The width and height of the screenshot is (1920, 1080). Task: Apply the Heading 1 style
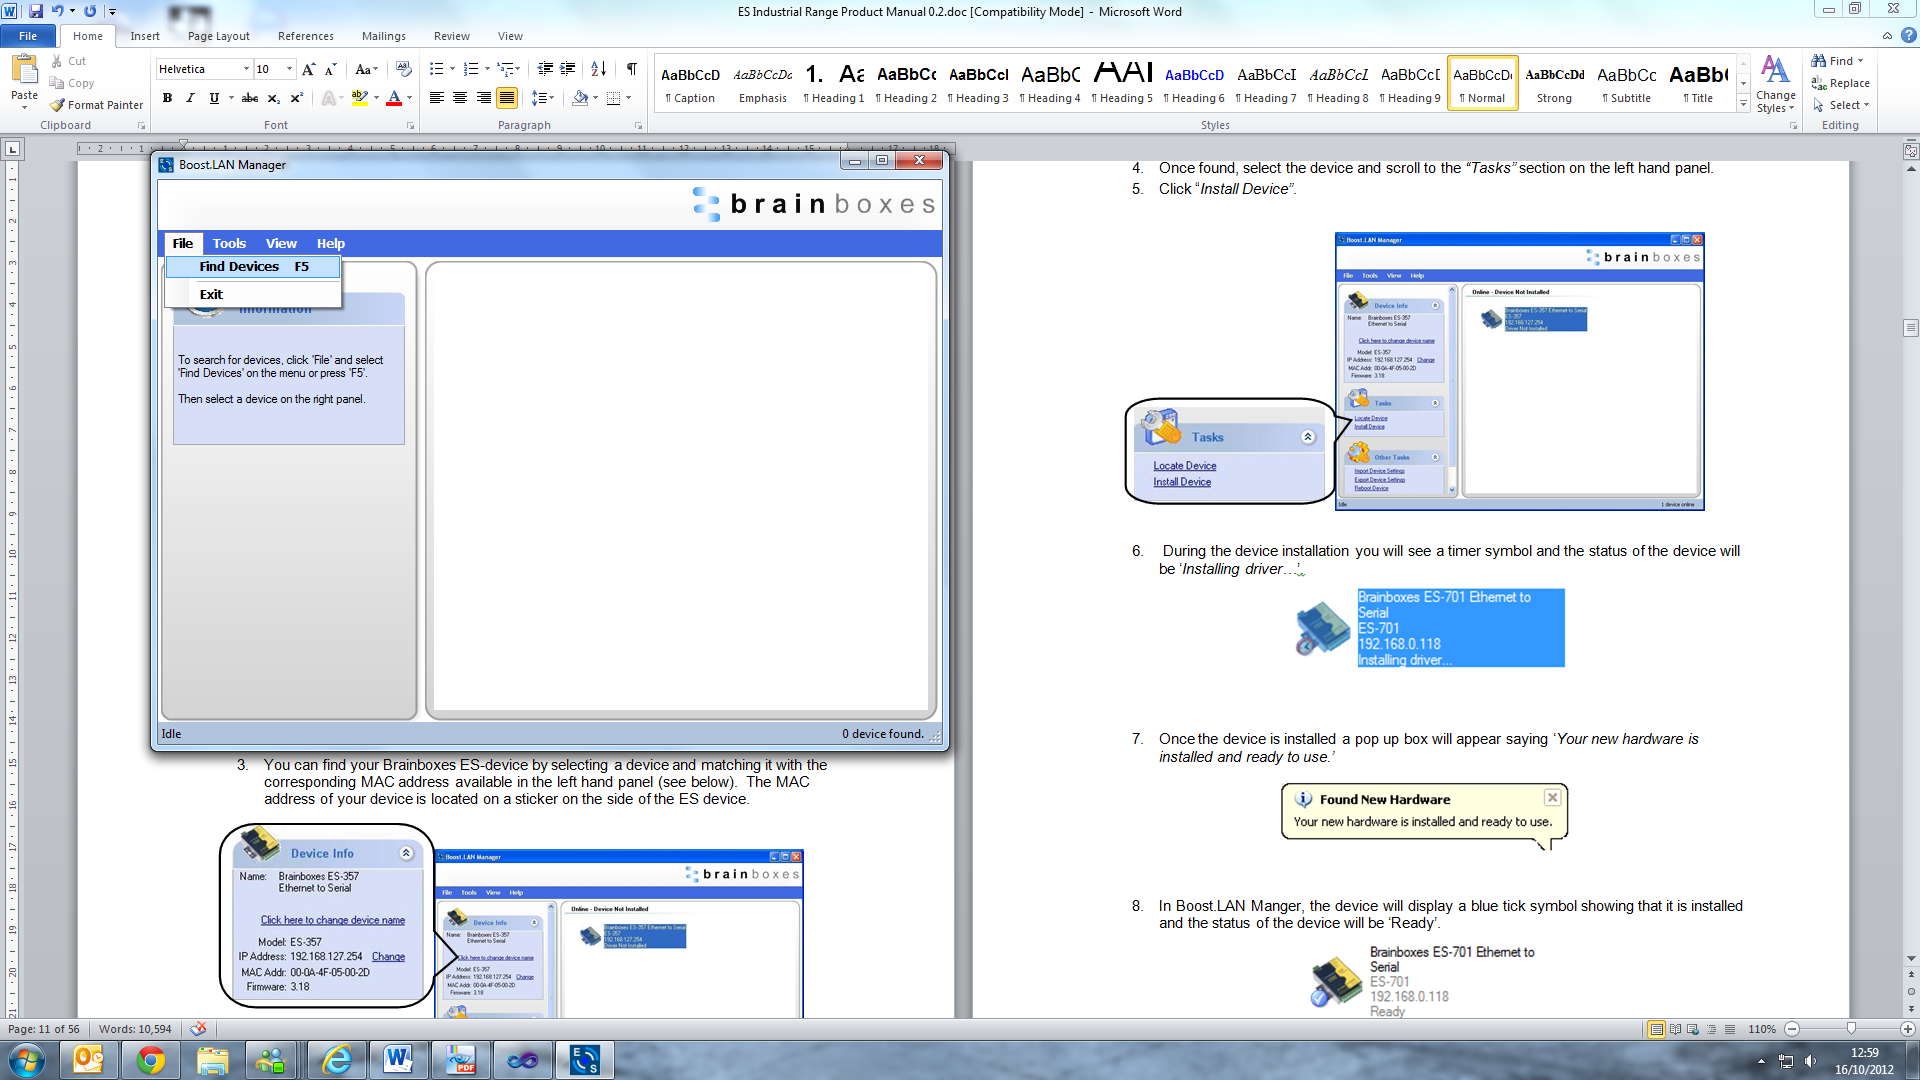[833, 84]
